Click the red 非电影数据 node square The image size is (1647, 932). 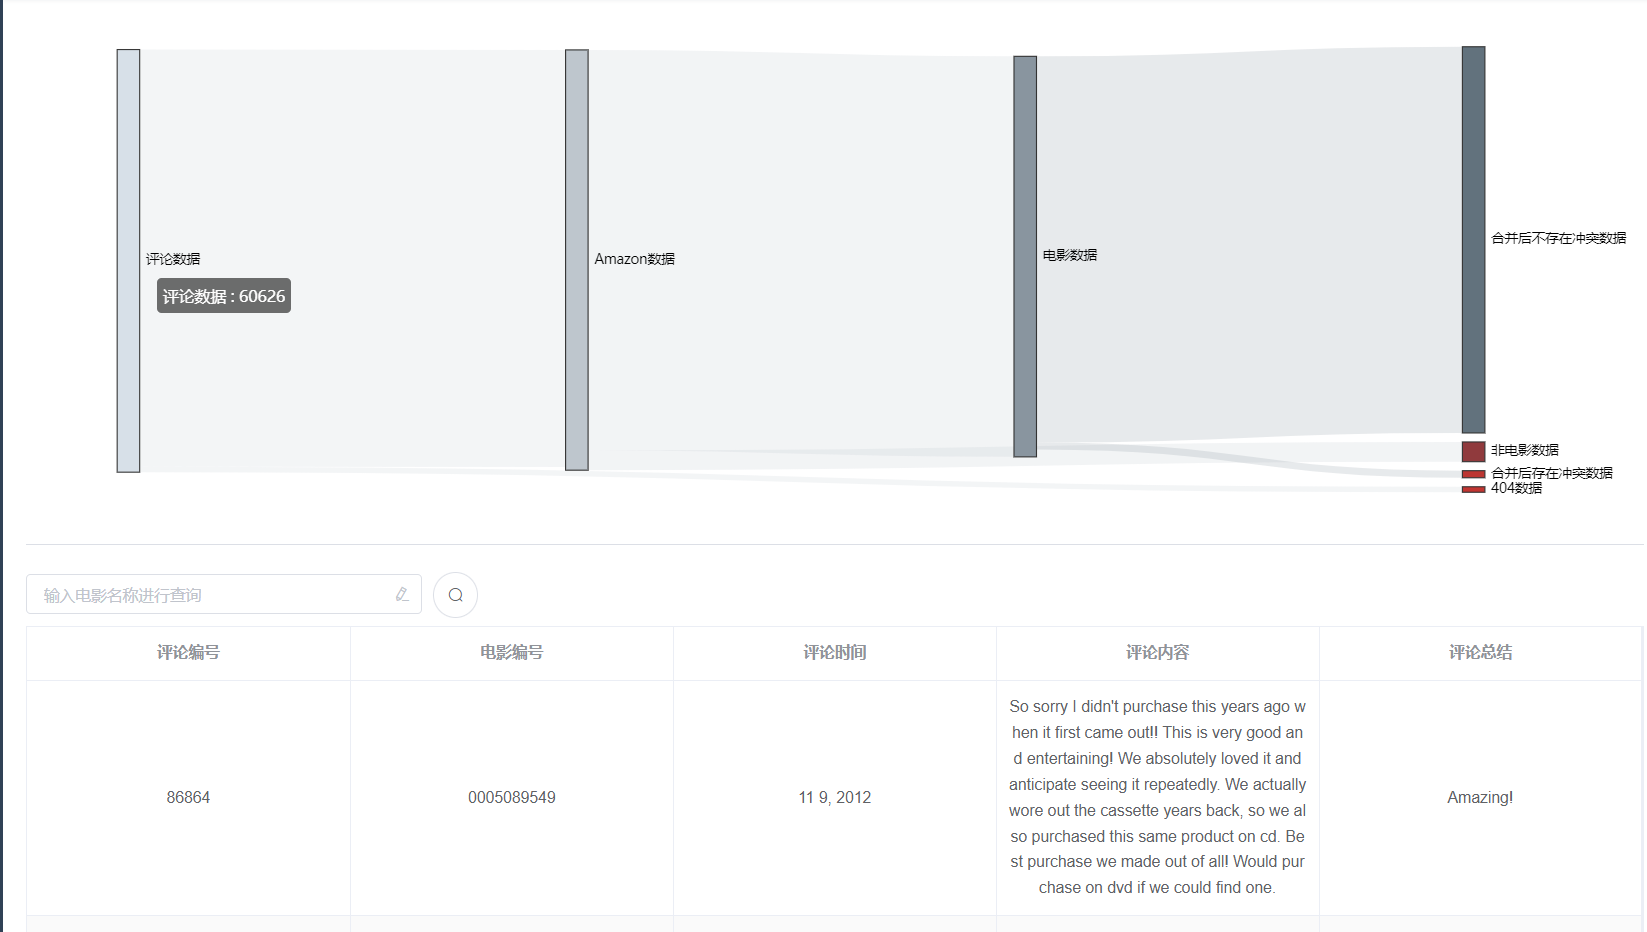click(x=1473, y=451)
